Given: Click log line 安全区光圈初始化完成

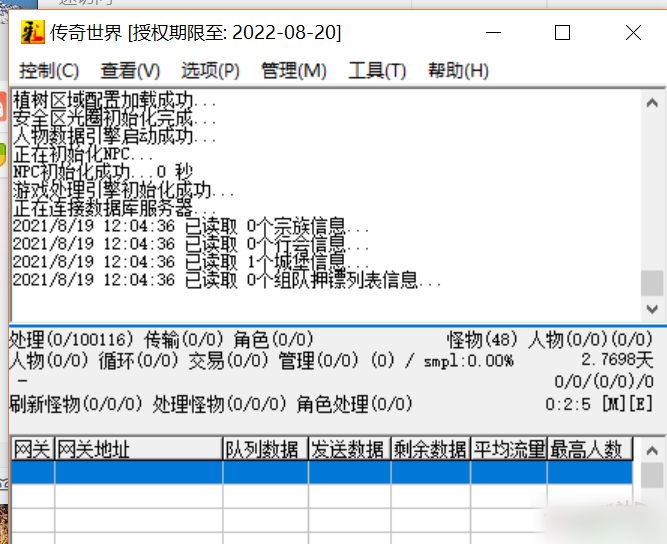Looking at the screenshot, I should [114, 119].
